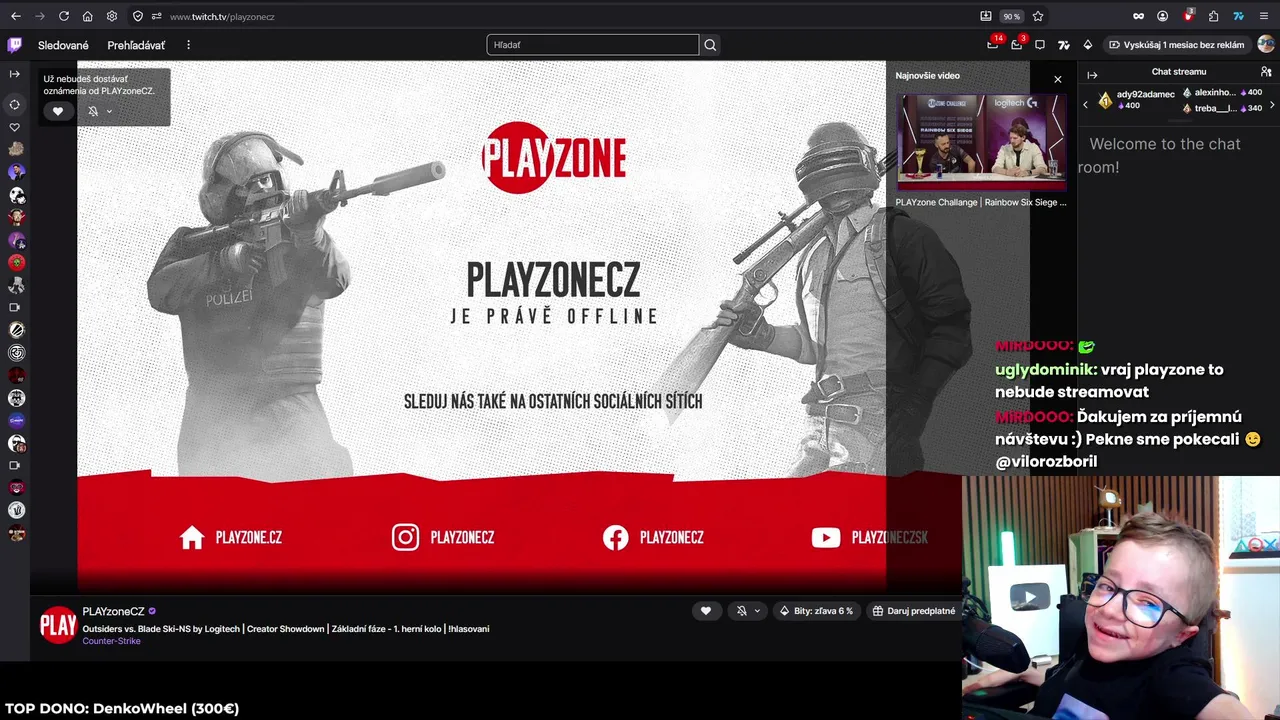Toggle notification bell in the overlay popup
This screenshot has height=720, width=1280.
[93, 111]
